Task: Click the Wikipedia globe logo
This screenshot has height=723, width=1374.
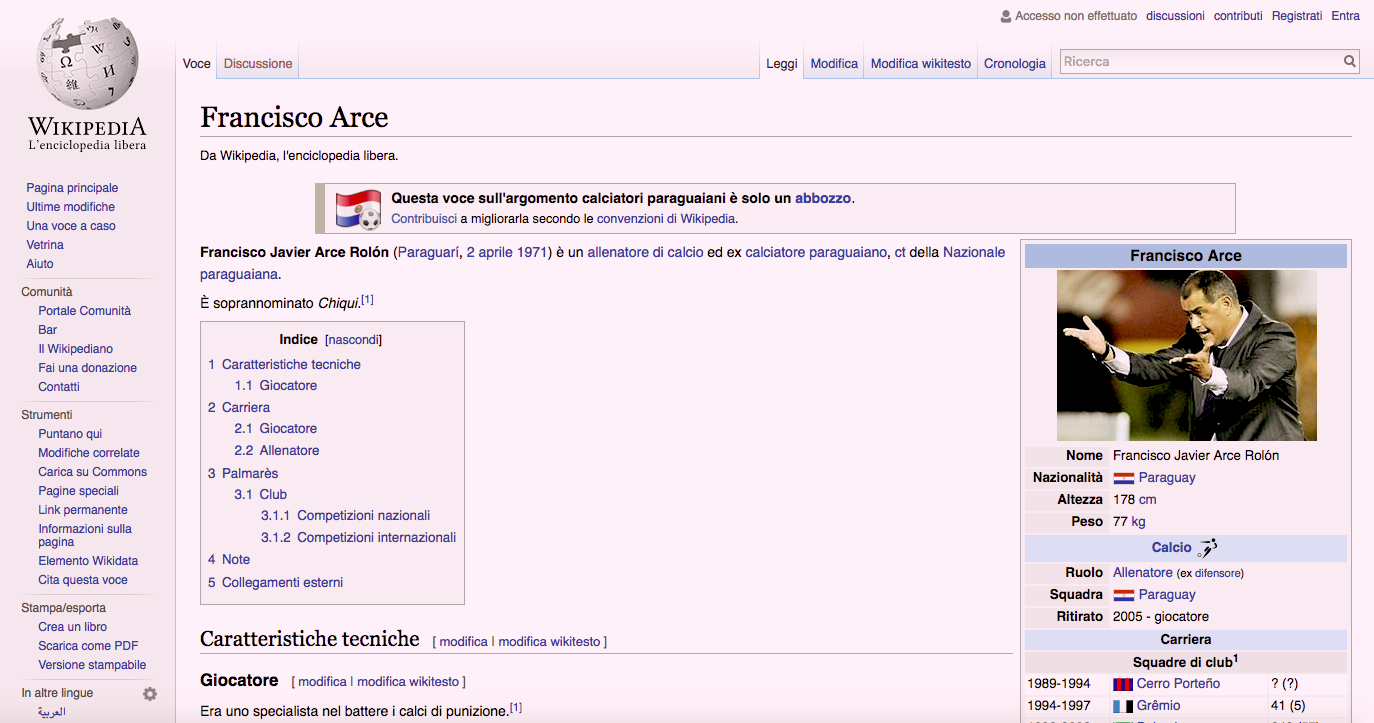Action: (x=87, y=65)
